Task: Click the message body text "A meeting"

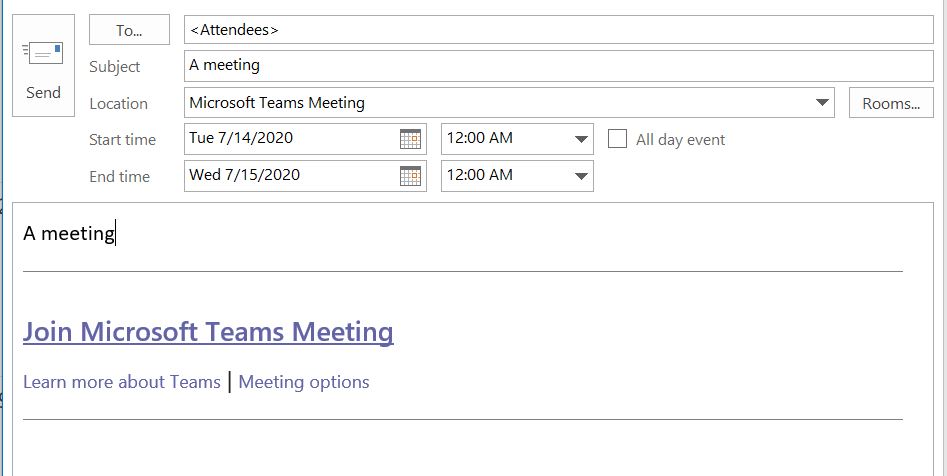Action: coord(69,233)
